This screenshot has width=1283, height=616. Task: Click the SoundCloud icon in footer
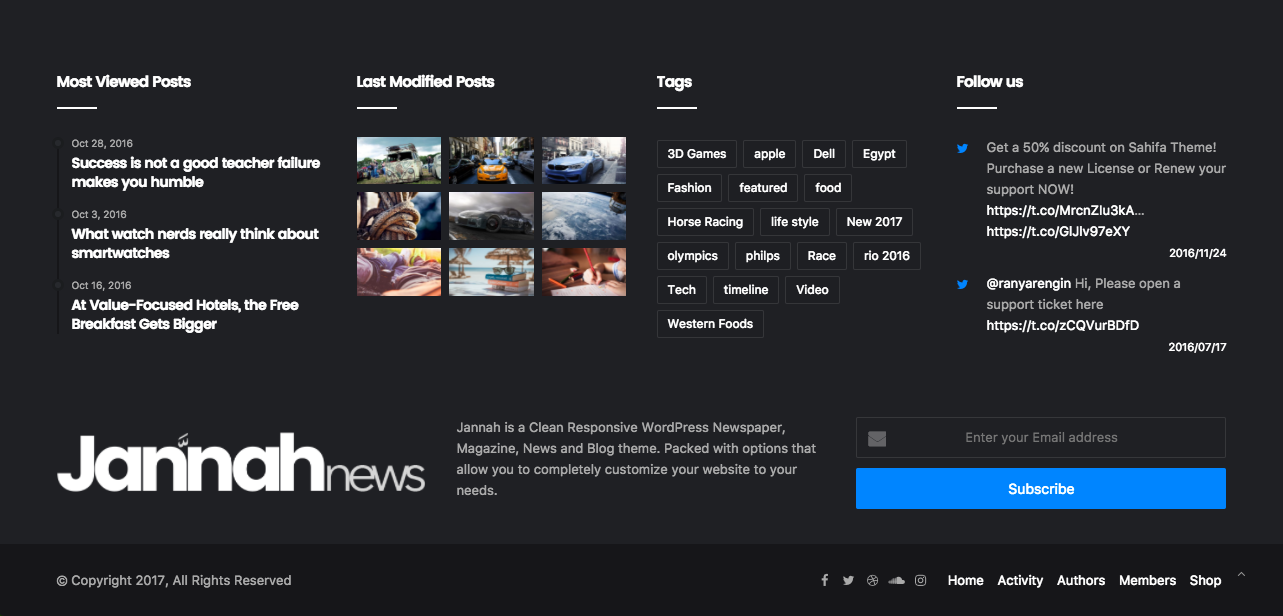pyautogui.click(x=896, y=580)
